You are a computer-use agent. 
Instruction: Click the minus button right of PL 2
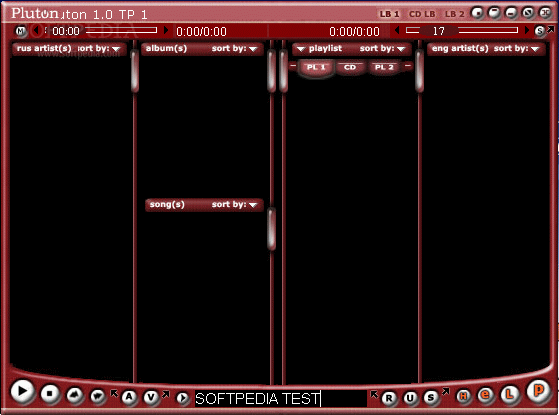point(408,66)
